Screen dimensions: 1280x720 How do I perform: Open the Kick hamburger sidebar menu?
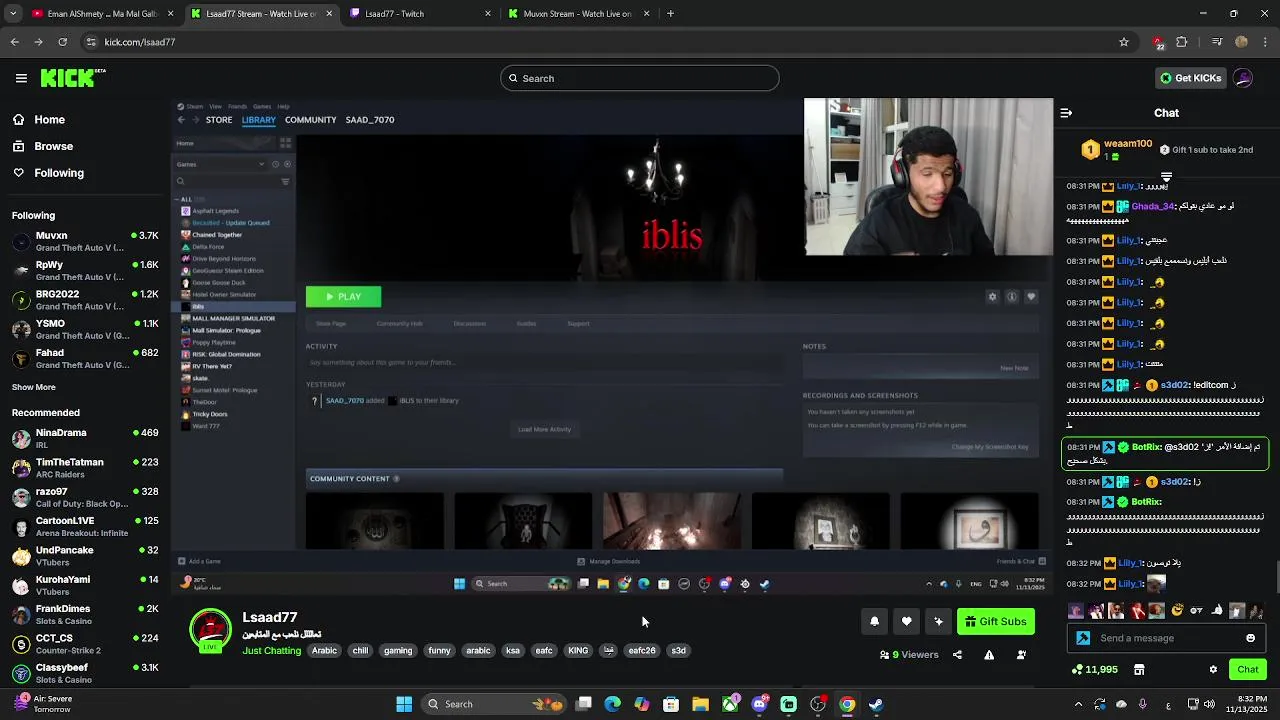21,78
